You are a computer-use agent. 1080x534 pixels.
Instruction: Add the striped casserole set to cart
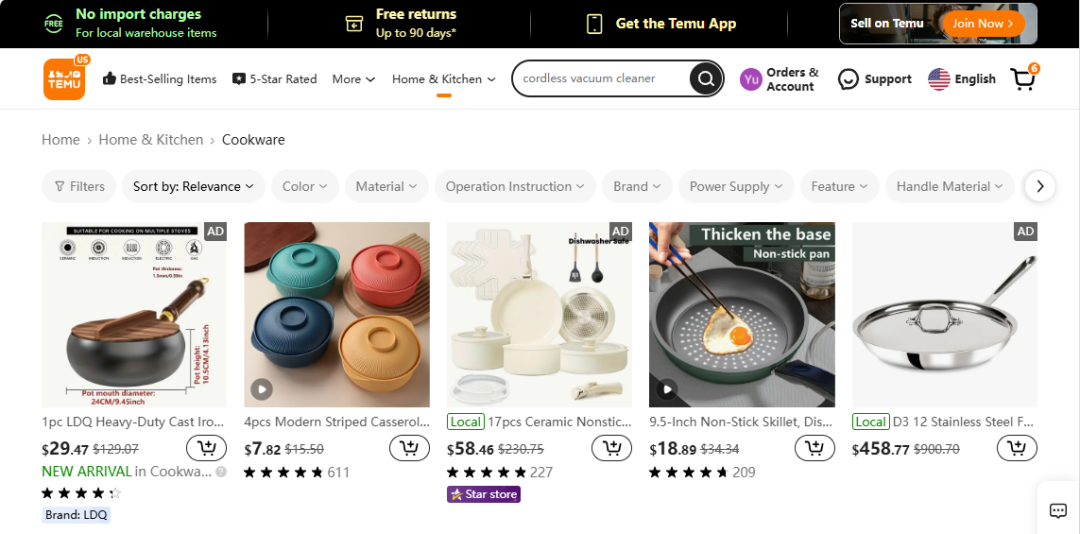click(409, 448)
